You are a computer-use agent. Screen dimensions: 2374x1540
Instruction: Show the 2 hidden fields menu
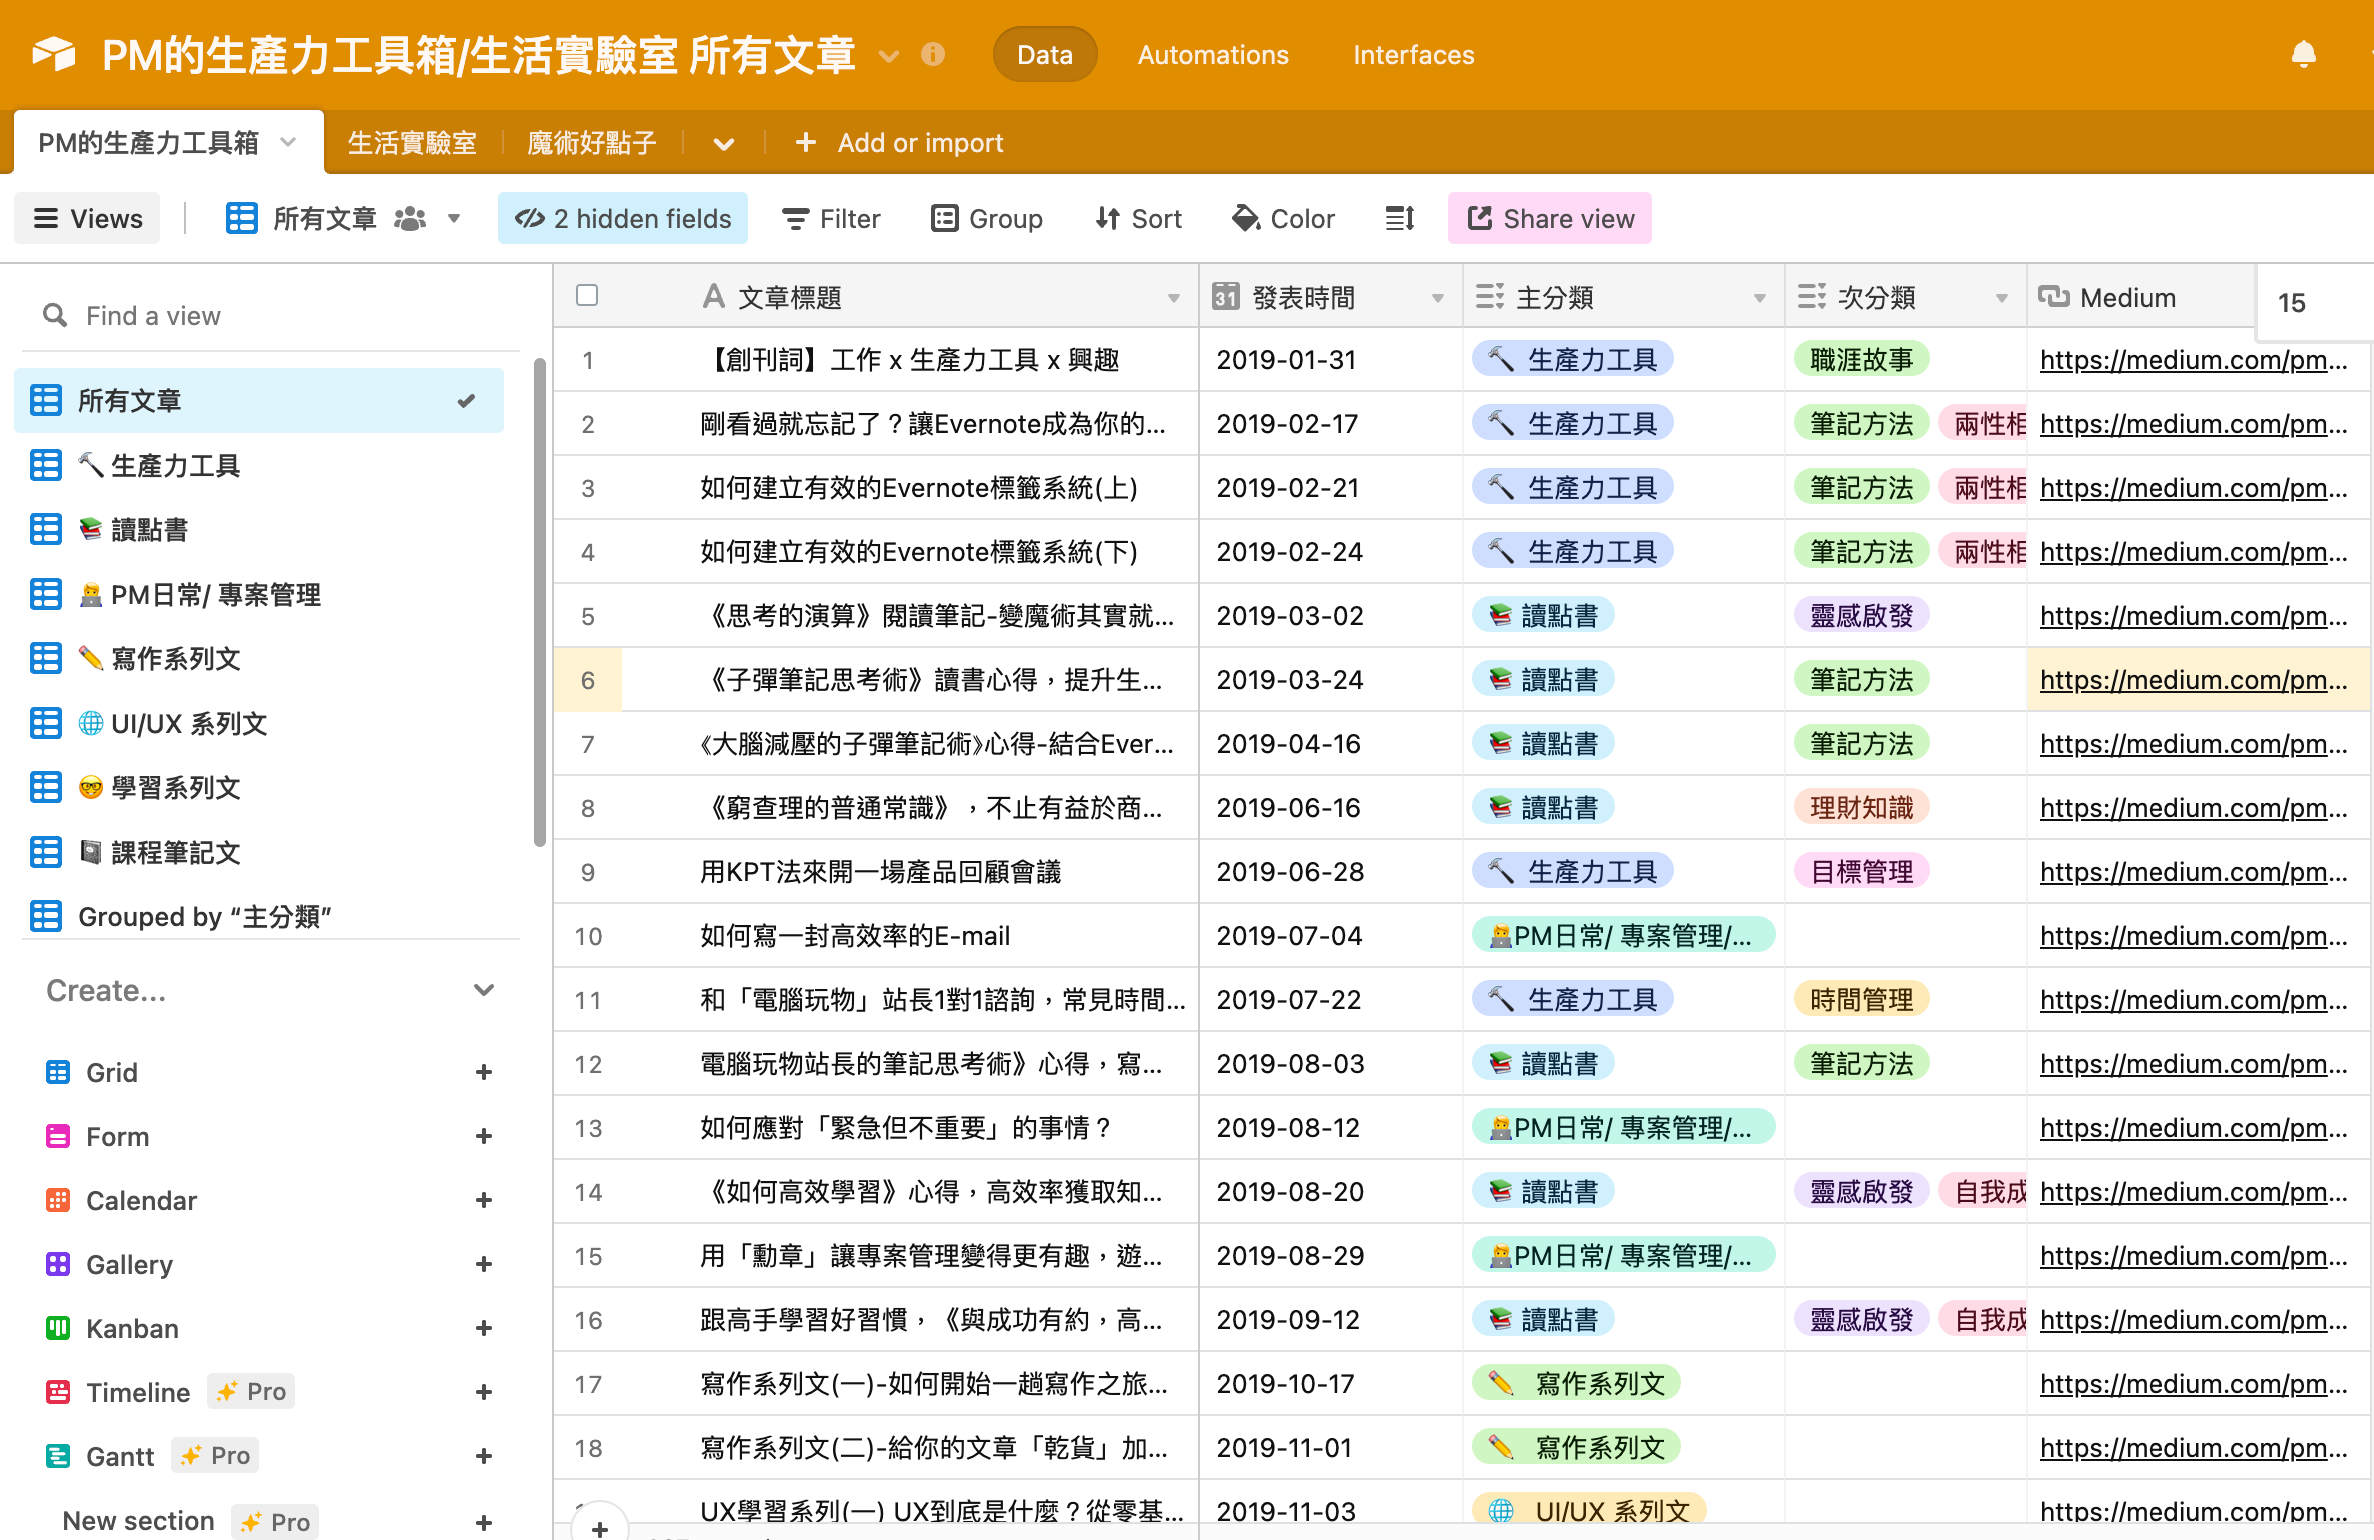622,218
